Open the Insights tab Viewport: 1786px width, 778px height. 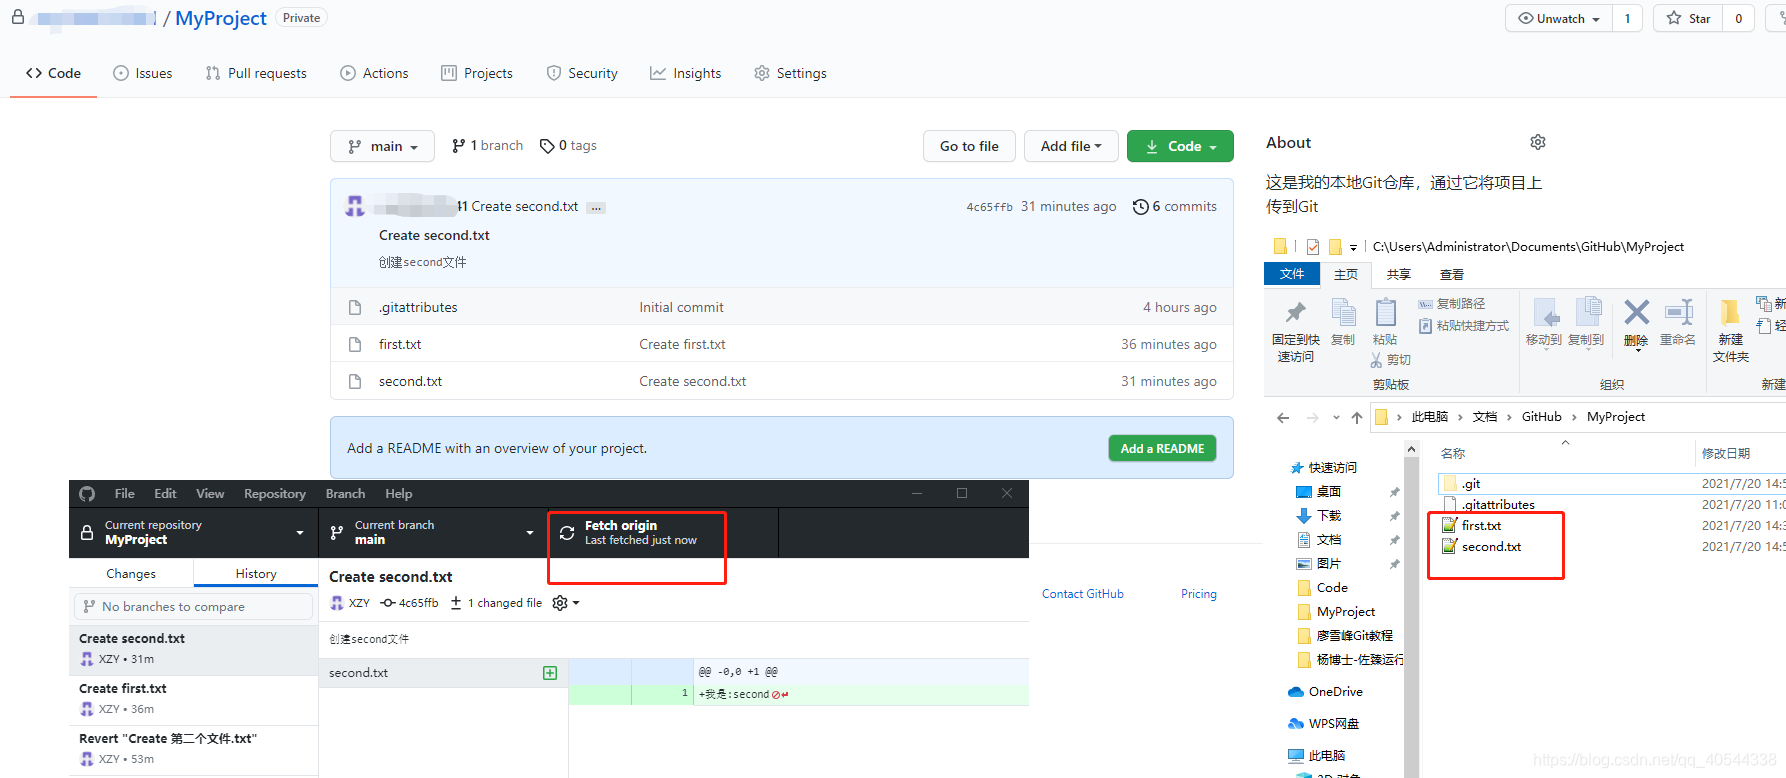click(686, 73)
